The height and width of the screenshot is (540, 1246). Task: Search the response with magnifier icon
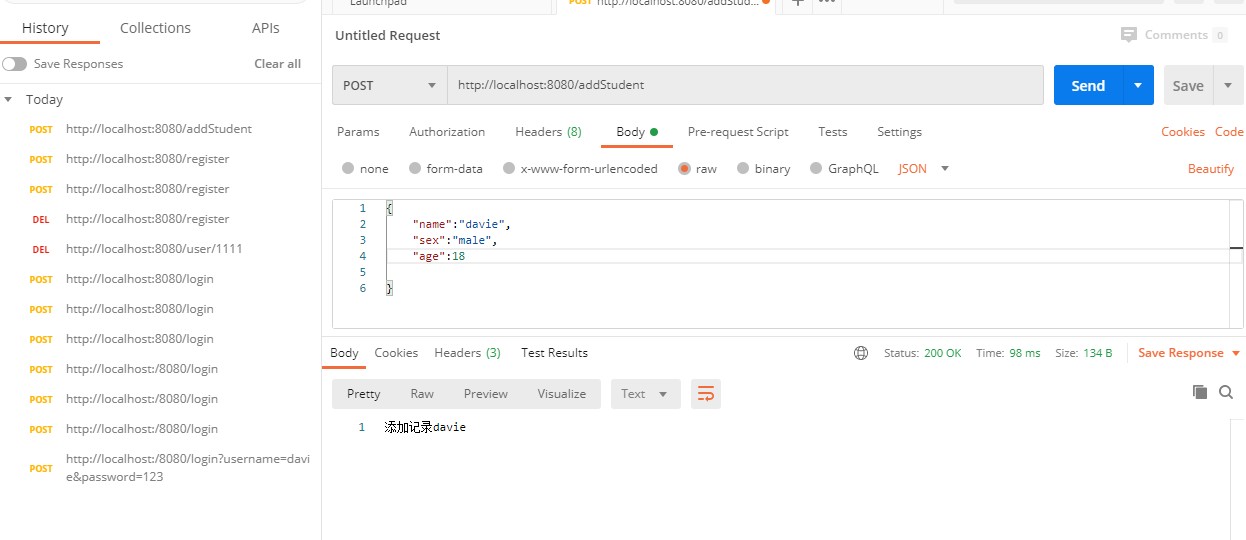pos(1226,392)
